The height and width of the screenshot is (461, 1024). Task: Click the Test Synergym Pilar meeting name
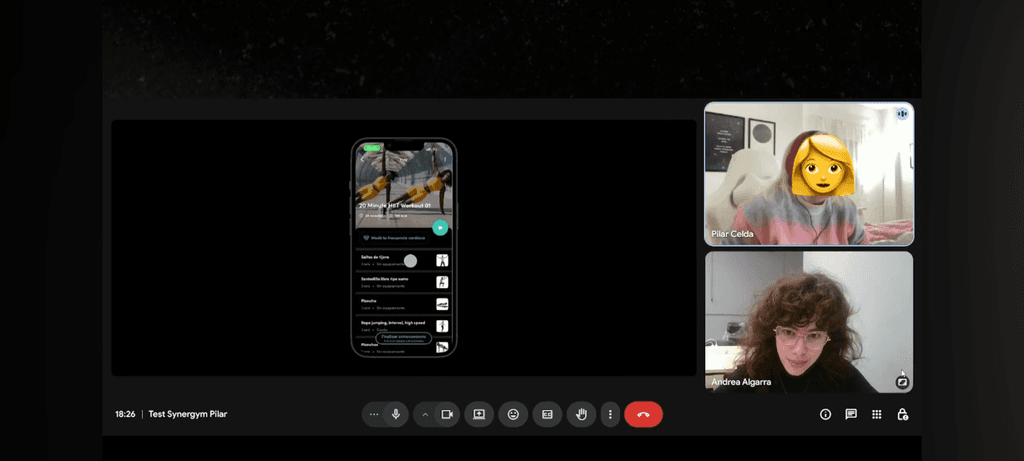(x=188, y=414)
